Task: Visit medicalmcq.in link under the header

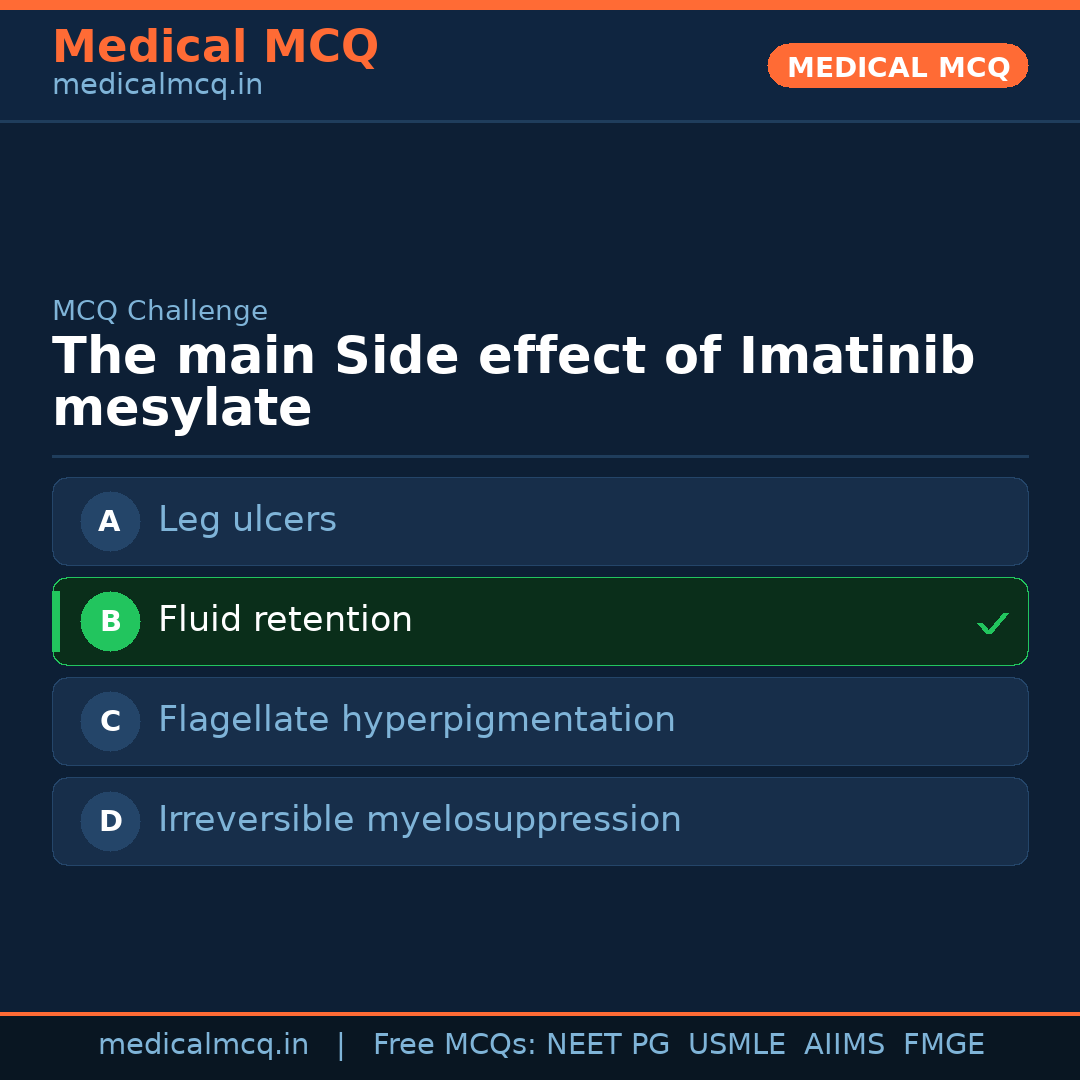Action: pos(157,86)
